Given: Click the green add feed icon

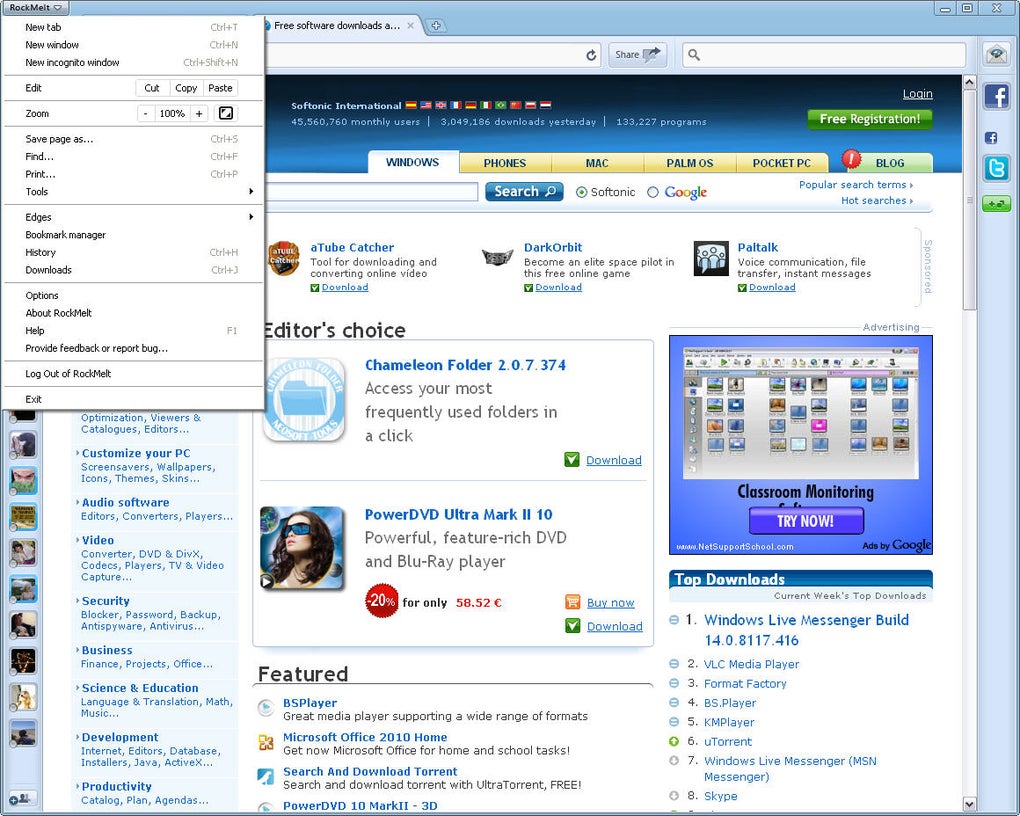Looking at the screenshot, I should 996,204.
